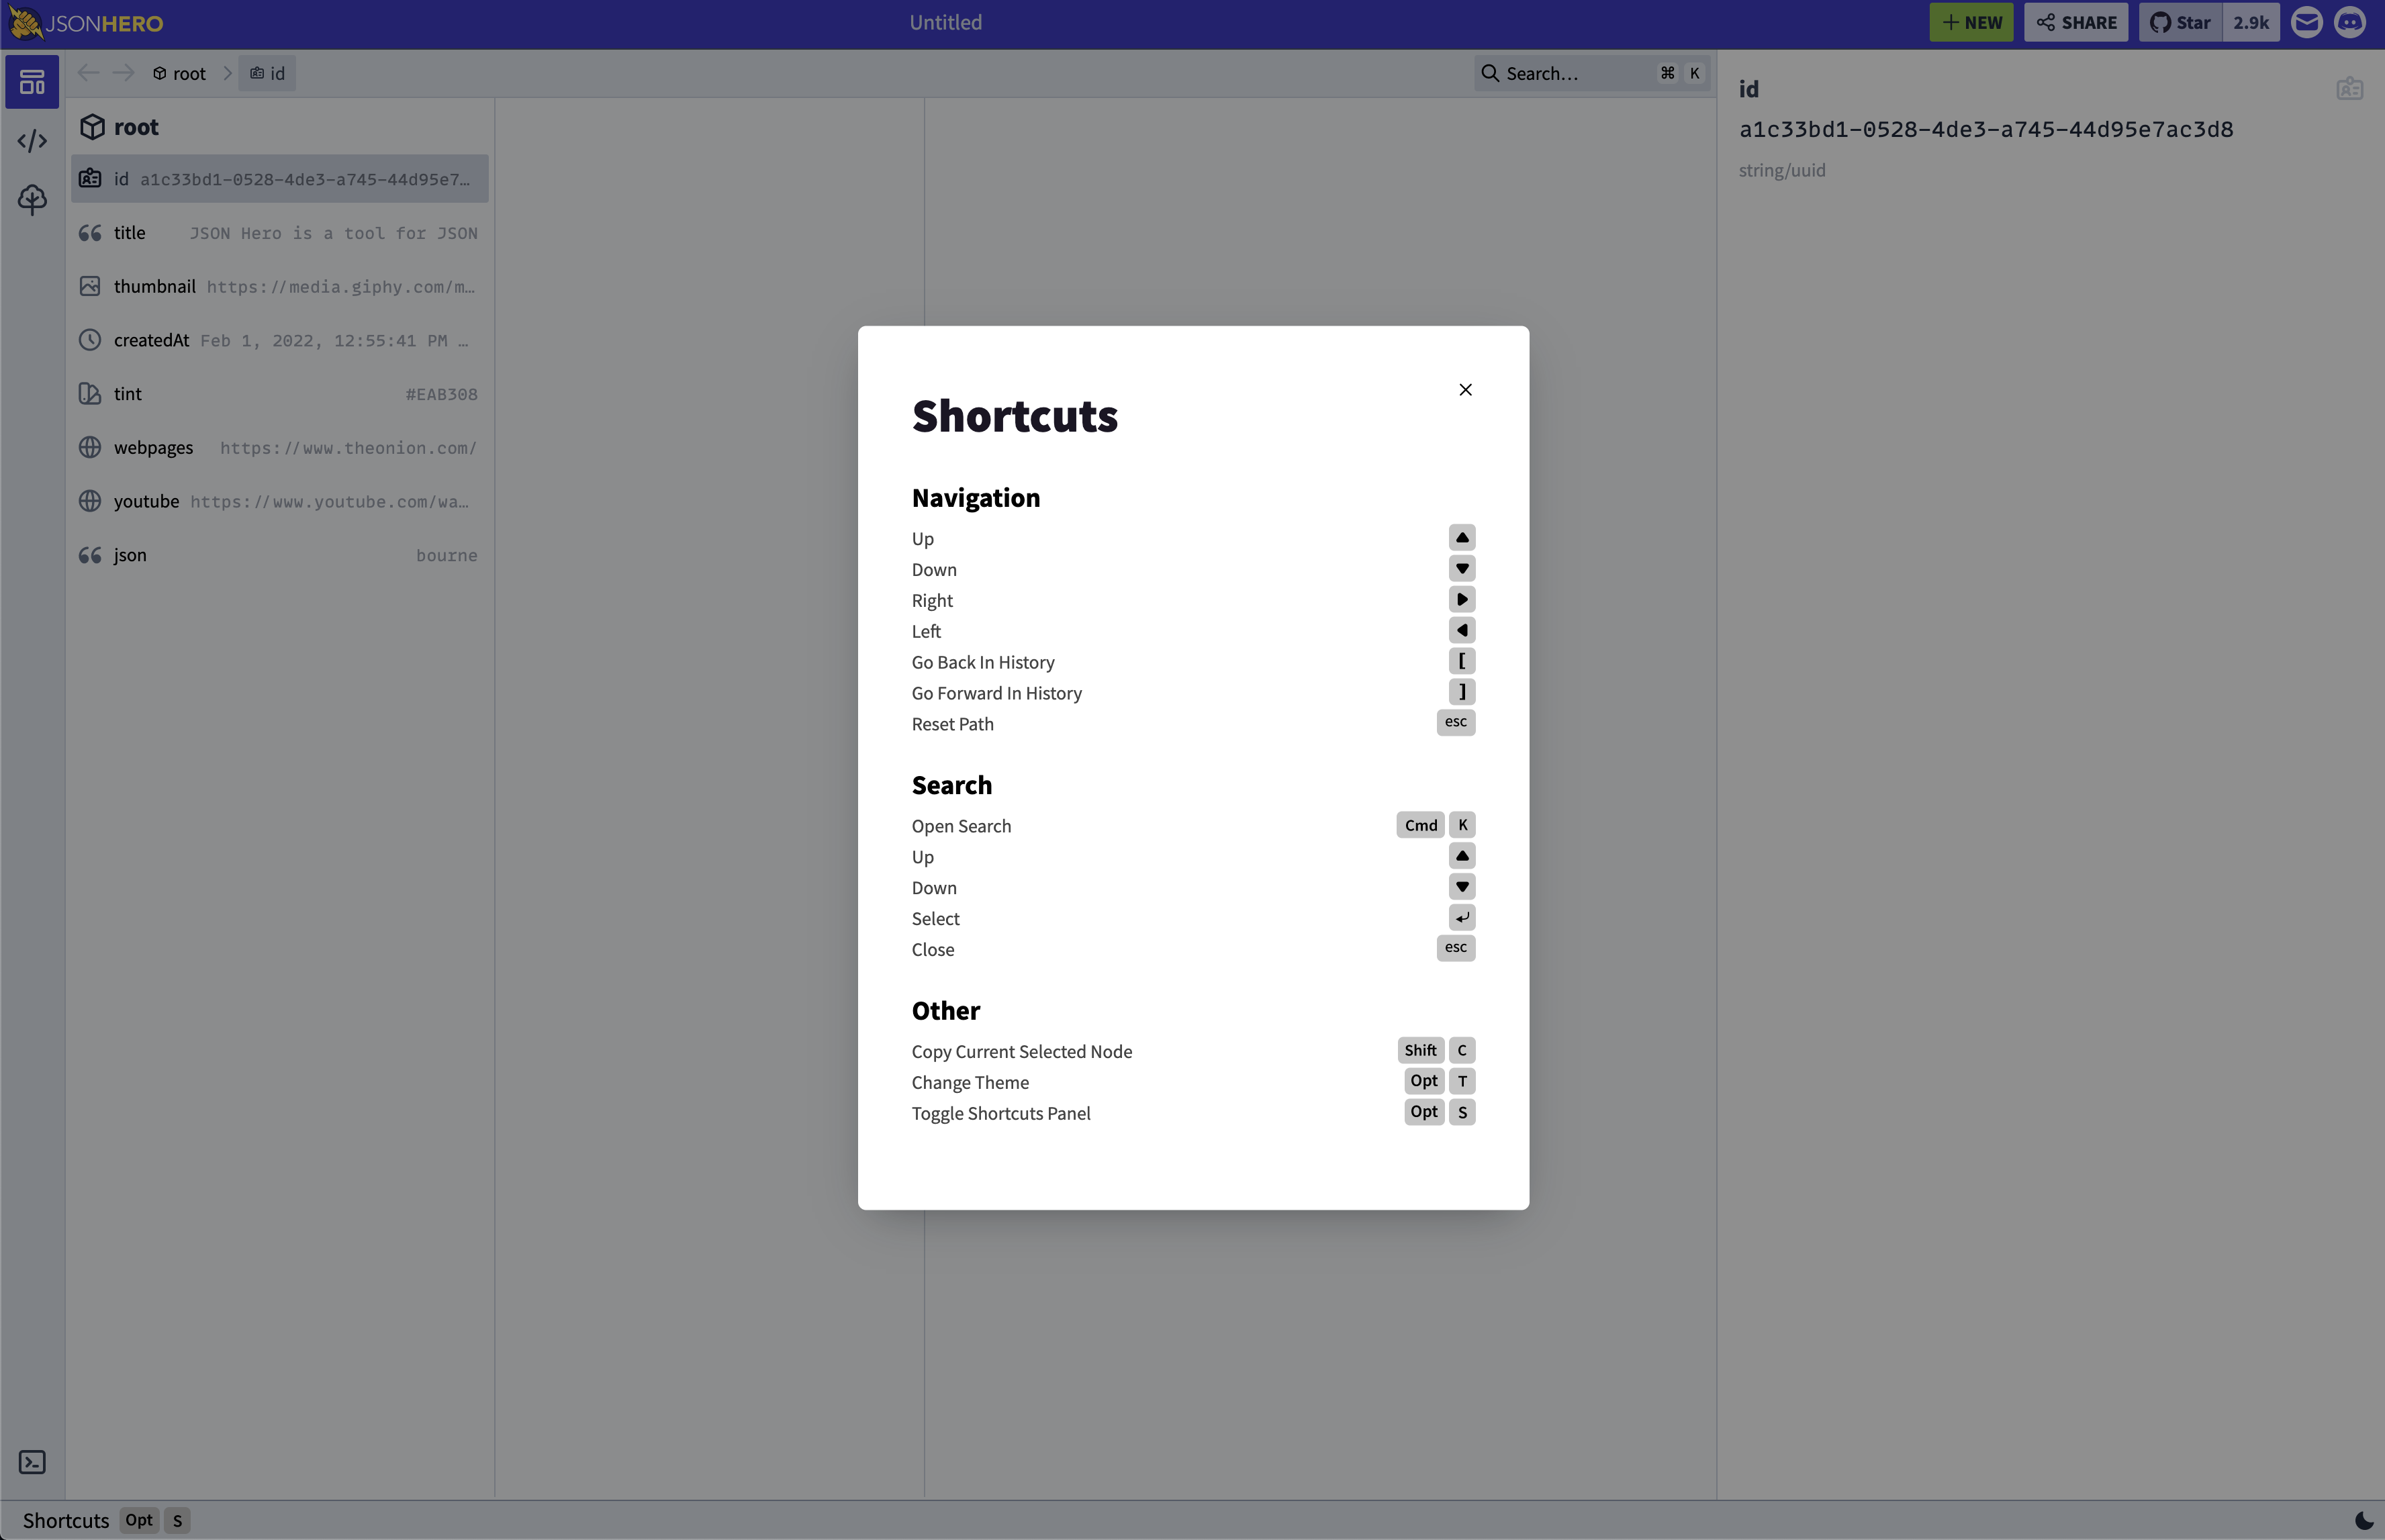Open the tree view sidebar icon
2385x1540 pixels.
tap(32, 199)
